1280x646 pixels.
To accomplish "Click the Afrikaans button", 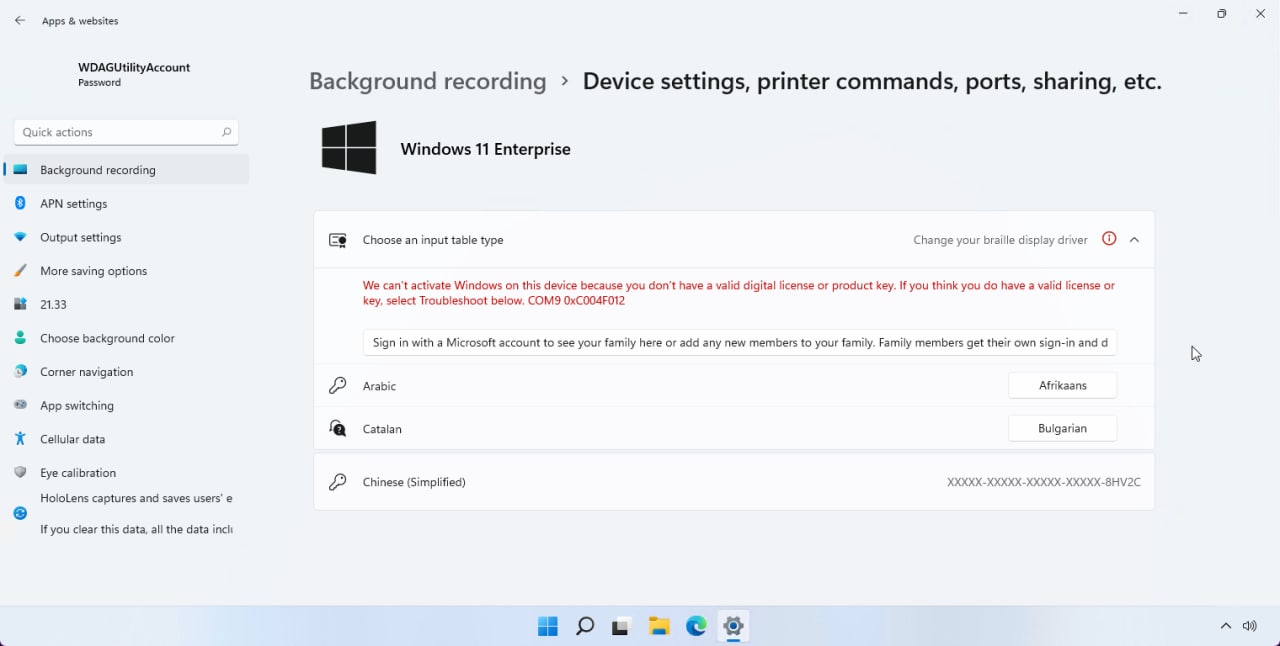I will pos(1062,385).
